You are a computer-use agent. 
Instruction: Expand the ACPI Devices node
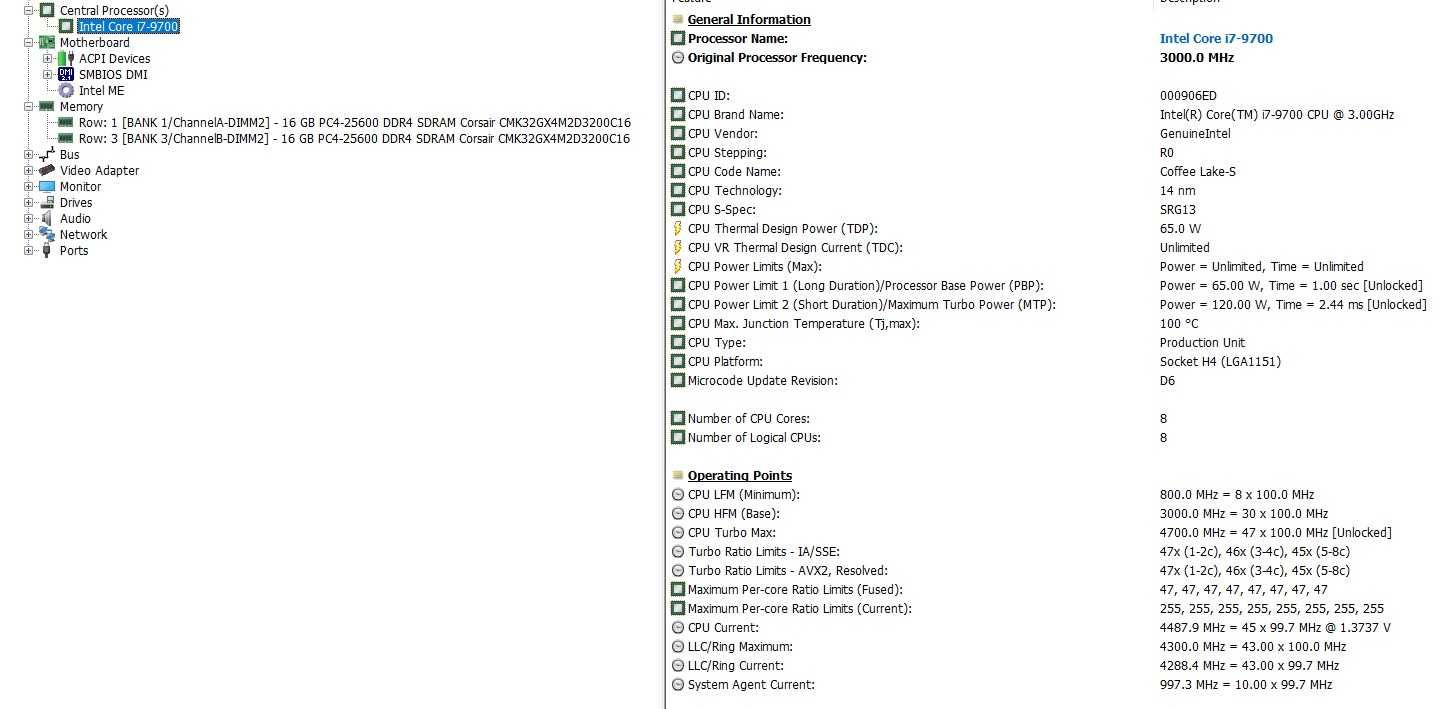(x=48, y=58)
